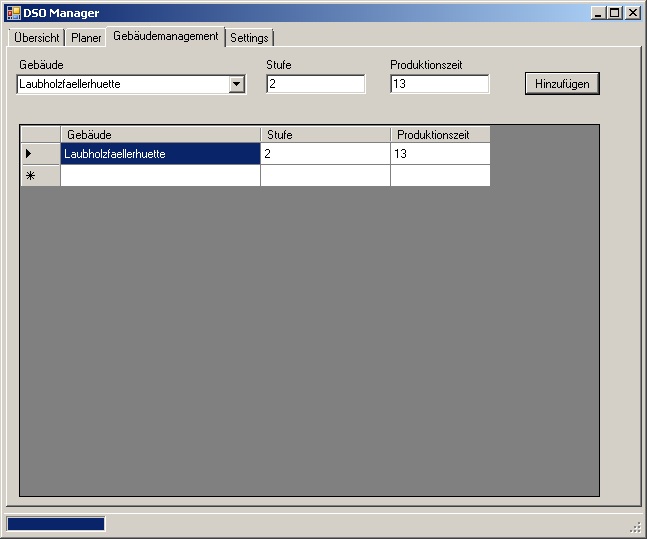The image size is (647, 539).
Task: Click the DSO Manager title bar icon
Action: click(x=14, y=13)
